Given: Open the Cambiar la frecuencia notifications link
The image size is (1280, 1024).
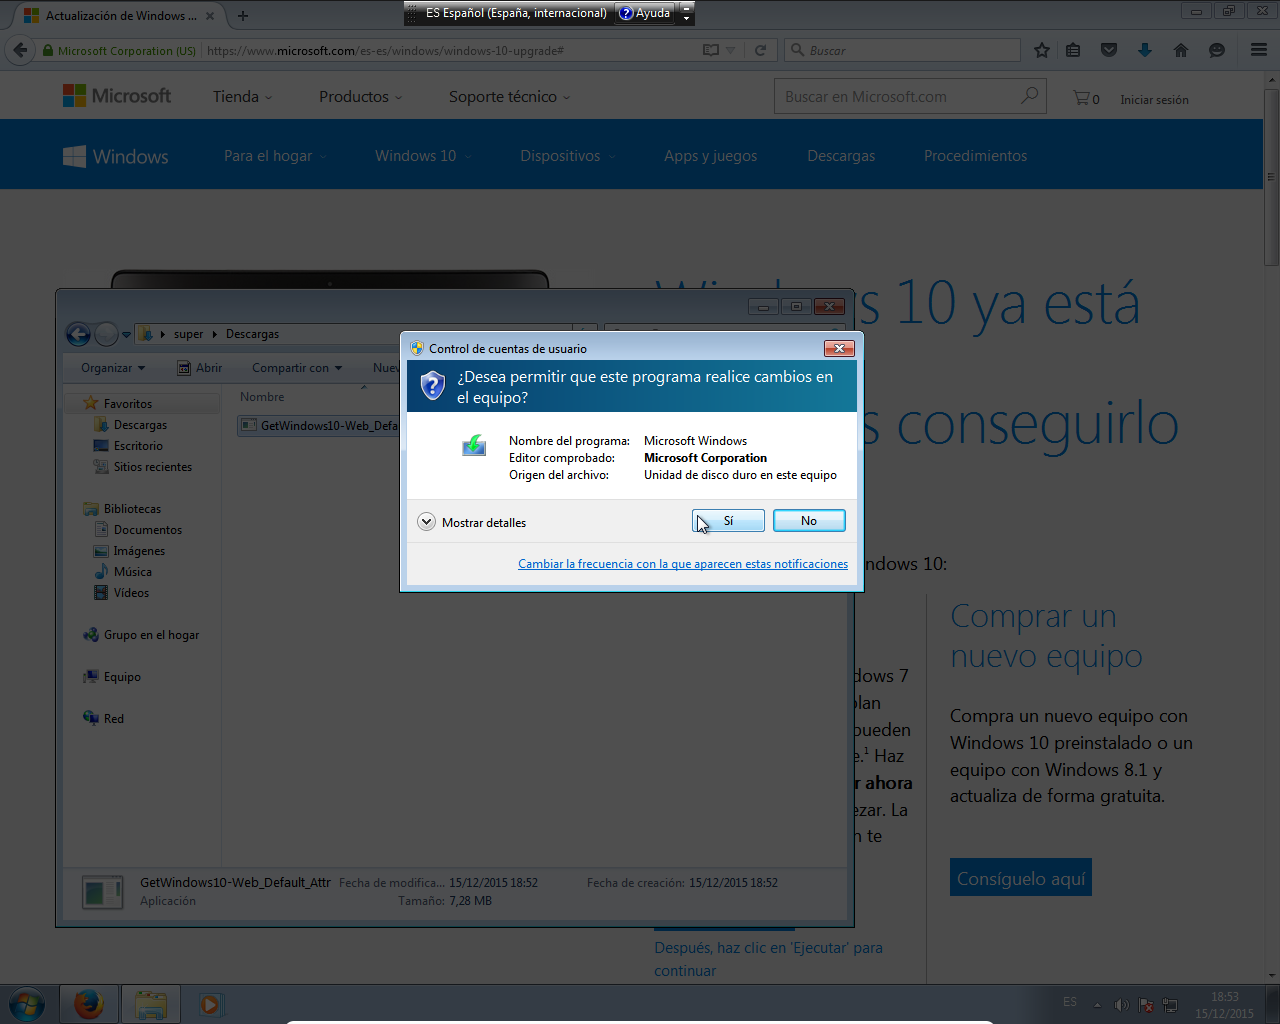Looking at the screenshot, I should (x=683, y=563).
